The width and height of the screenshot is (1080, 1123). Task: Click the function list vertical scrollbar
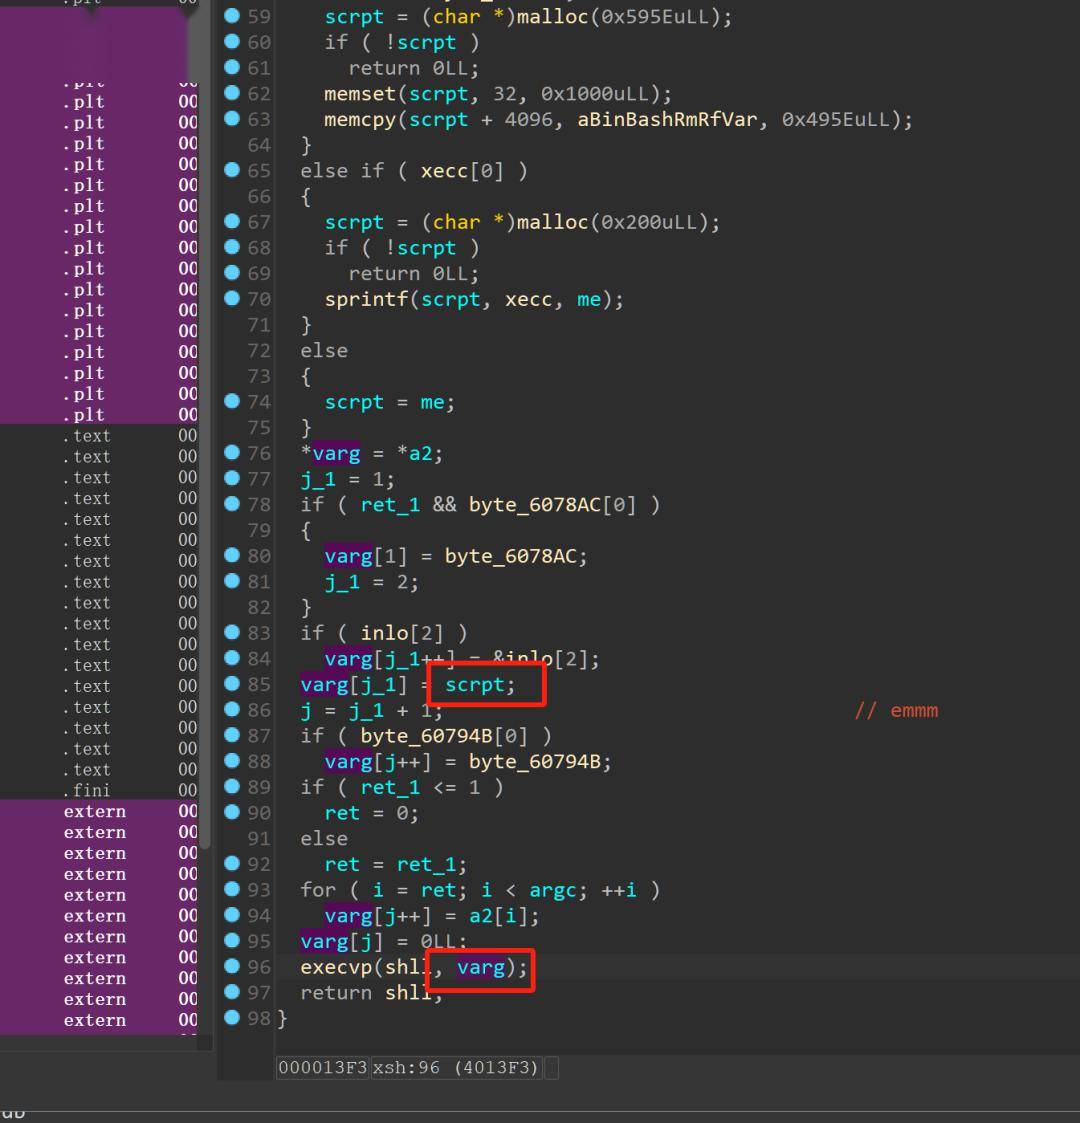206,430
